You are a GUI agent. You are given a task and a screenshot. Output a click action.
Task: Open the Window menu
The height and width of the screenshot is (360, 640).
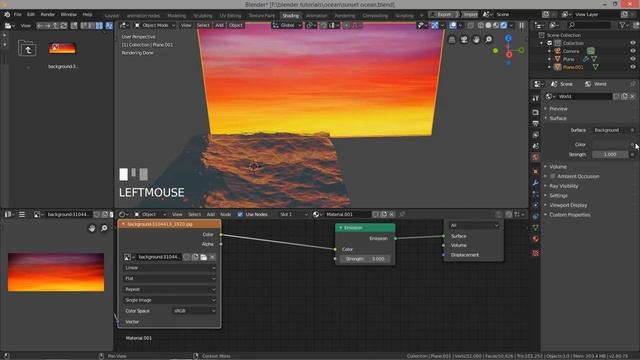(x=68, y=14)
